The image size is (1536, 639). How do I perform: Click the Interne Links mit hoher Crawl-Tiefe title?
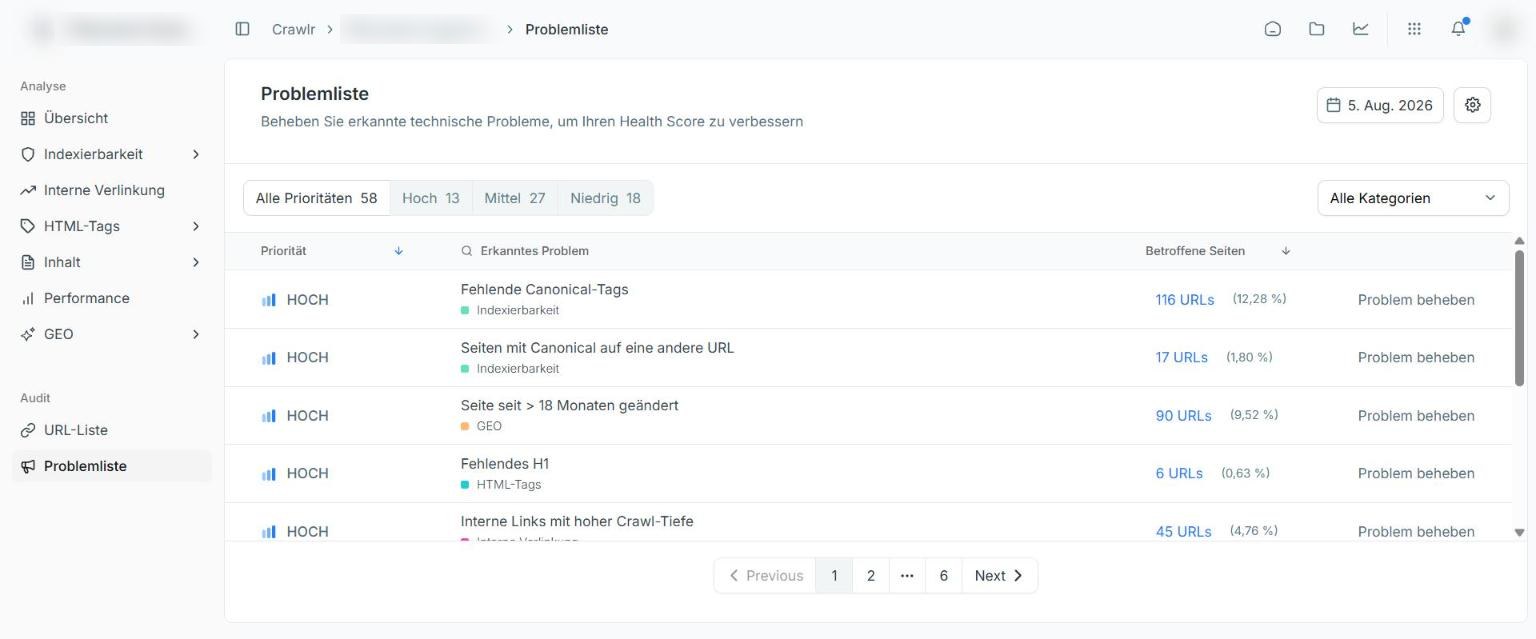577,521
